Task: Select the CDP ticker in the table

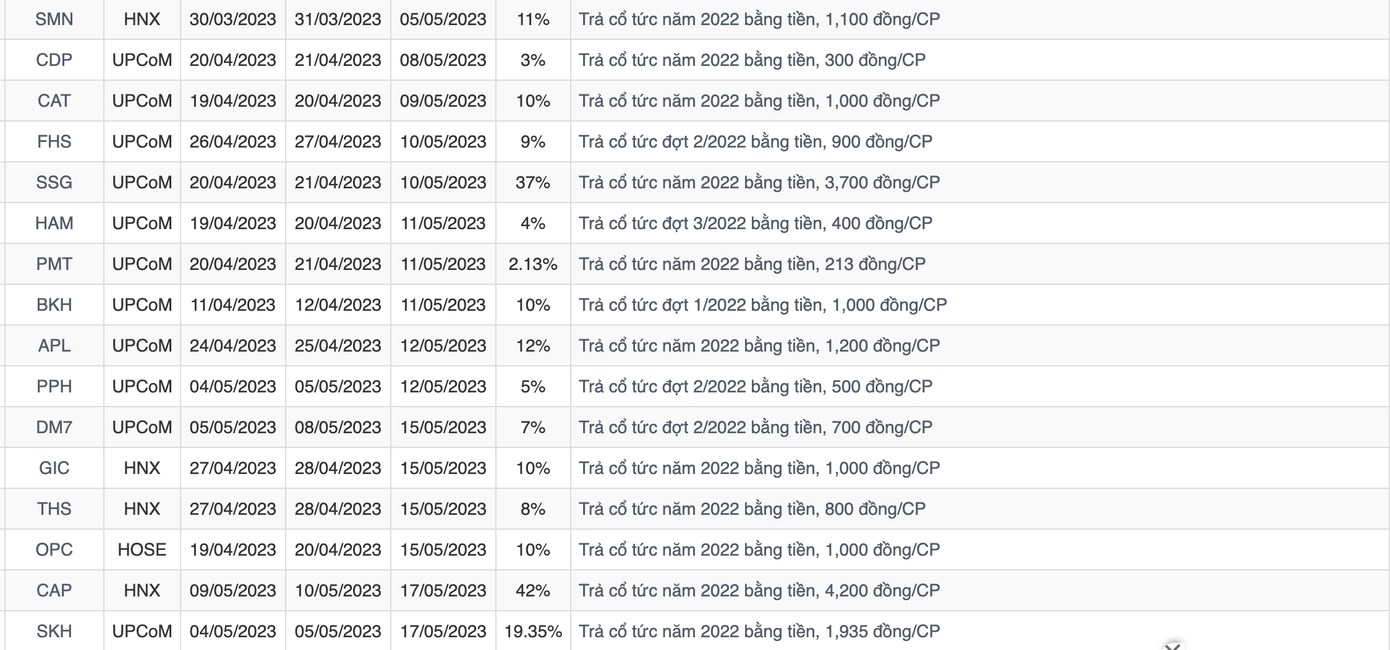Action: tap(54, 60)
